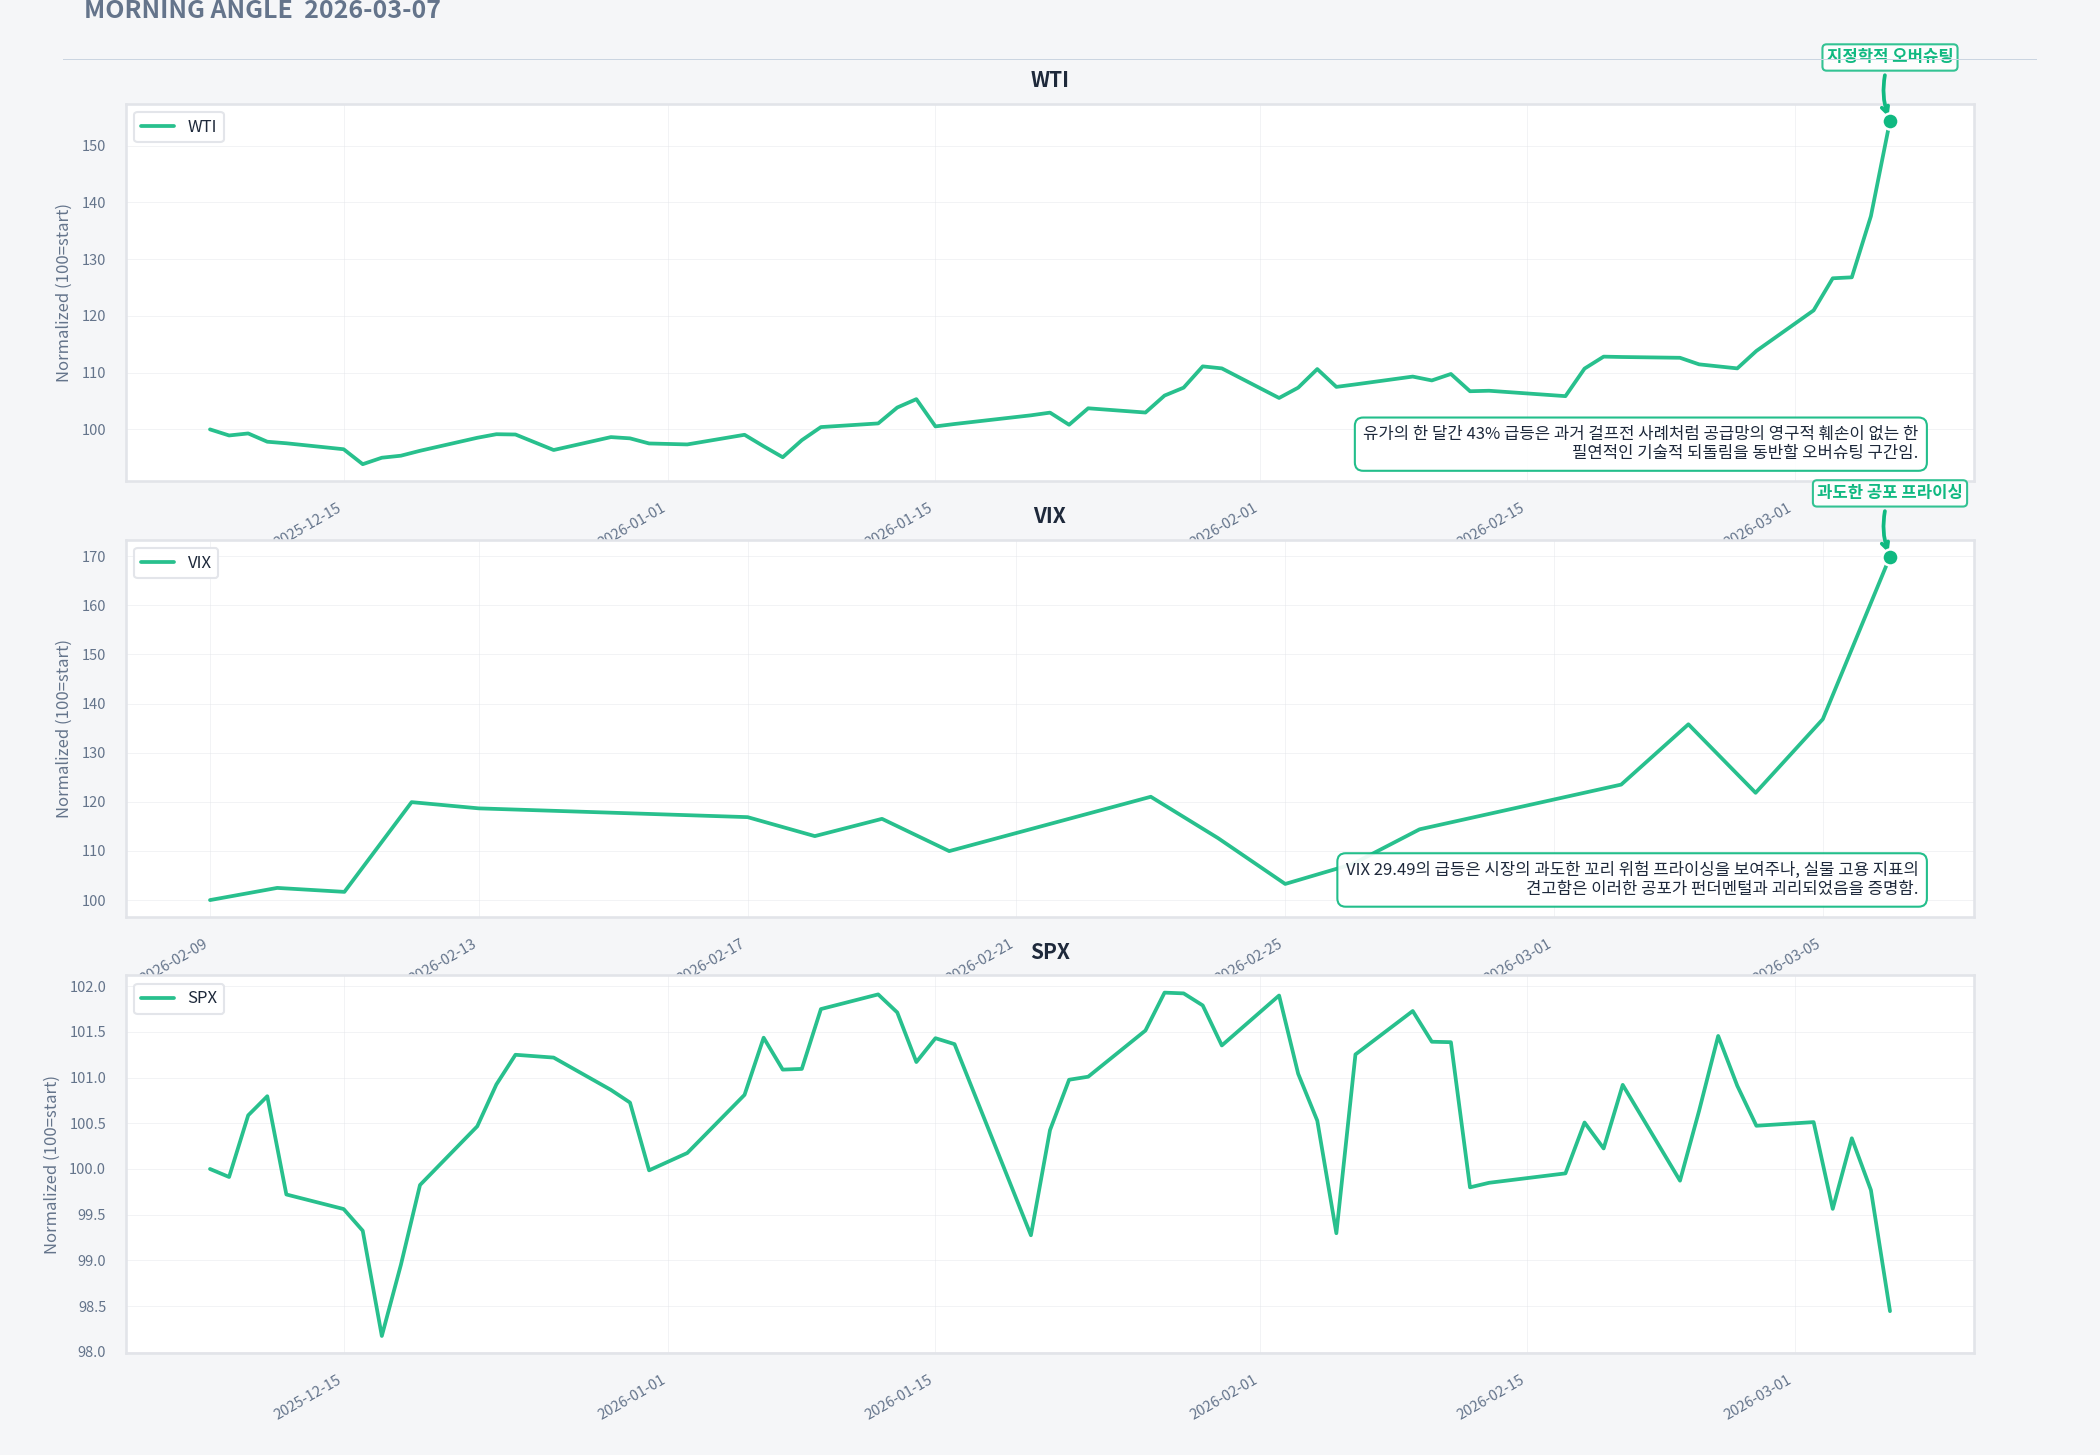This screenshot has width=2100, height=1455.
Task: Click the SPX chart title
Action: tap(1049, 952)
